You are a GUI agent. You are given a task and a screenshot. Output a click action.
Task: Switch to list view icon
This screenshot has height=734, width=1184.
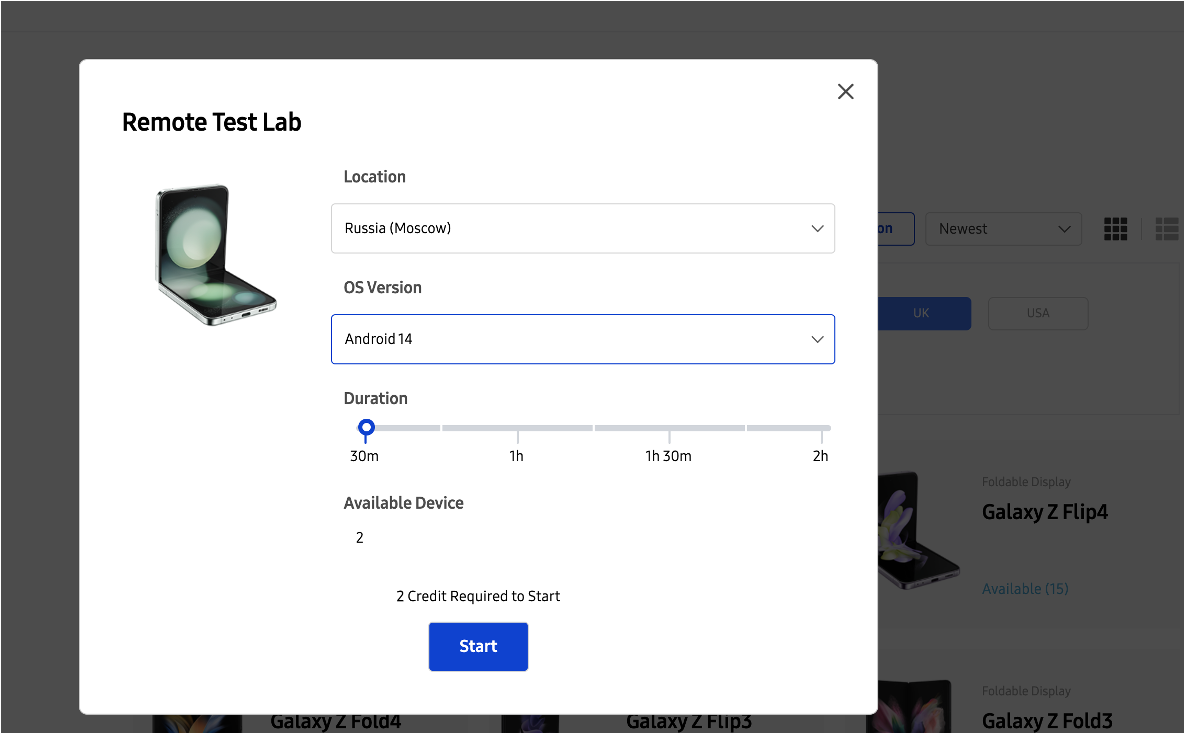(x=1167, y=229)
